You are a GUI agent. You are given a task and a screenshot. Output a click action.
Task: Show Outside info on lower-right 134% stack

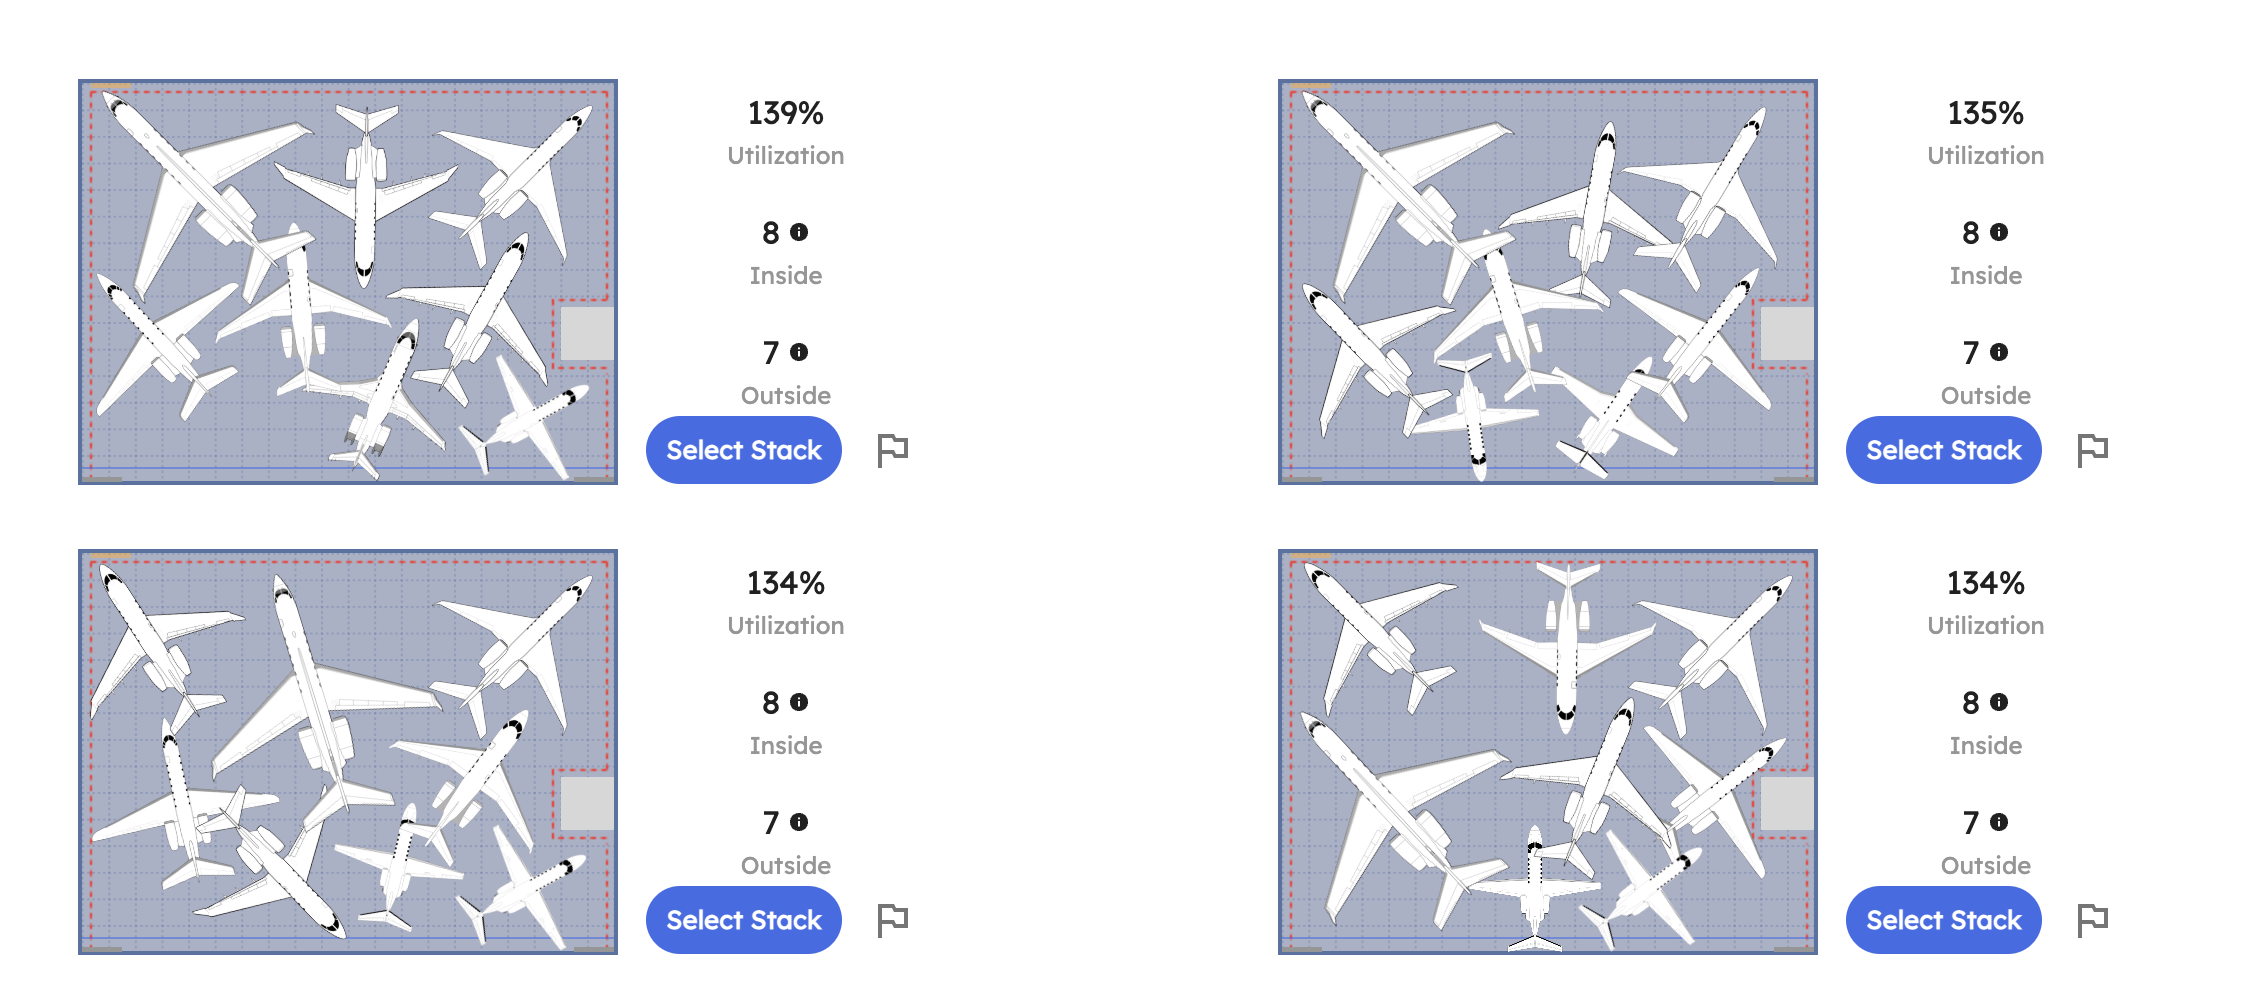click(x=1999, y=822)
